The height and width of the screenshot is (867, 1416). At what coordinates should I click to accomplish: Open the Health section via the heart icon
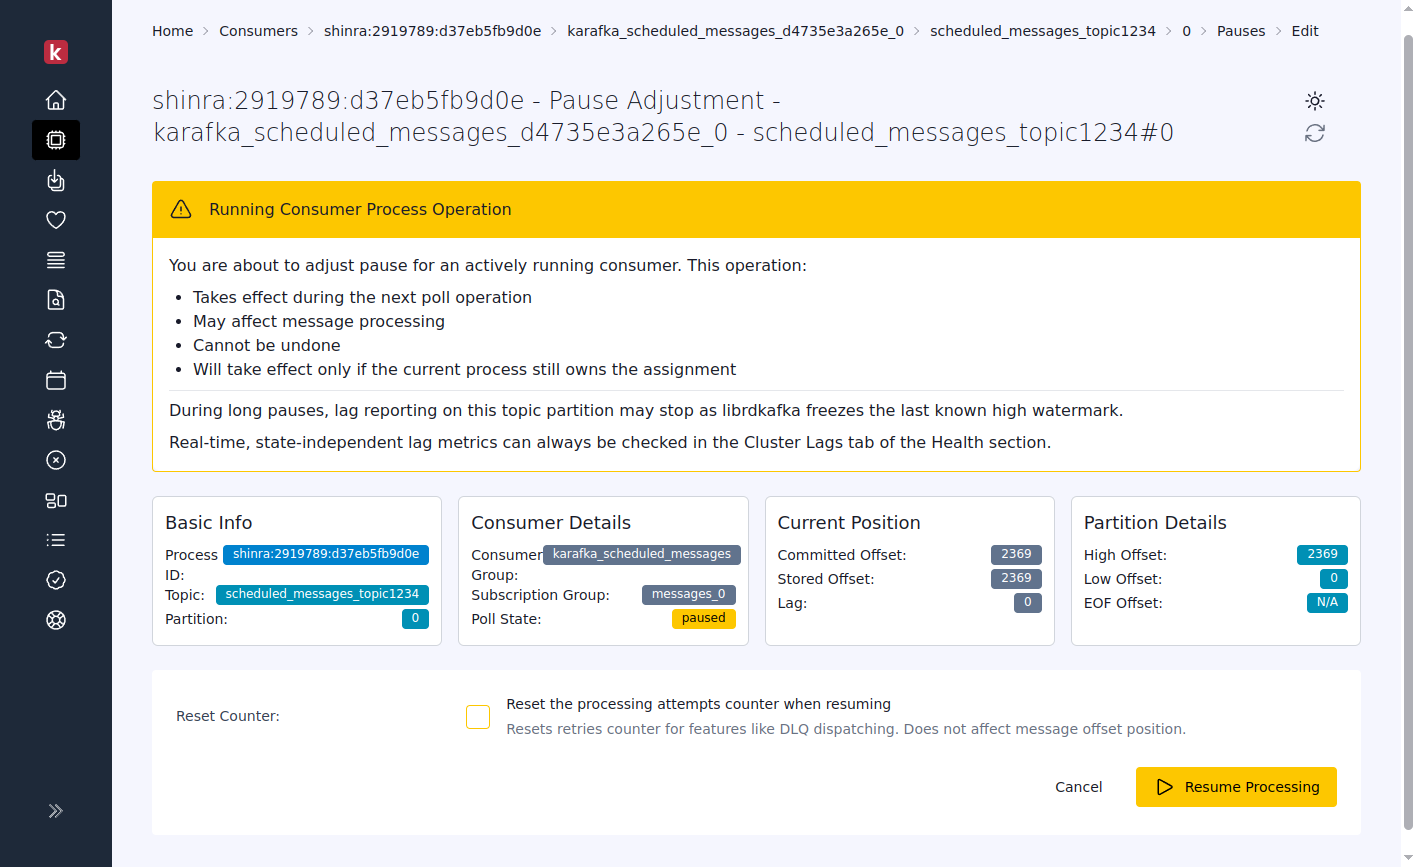(56, 220)
